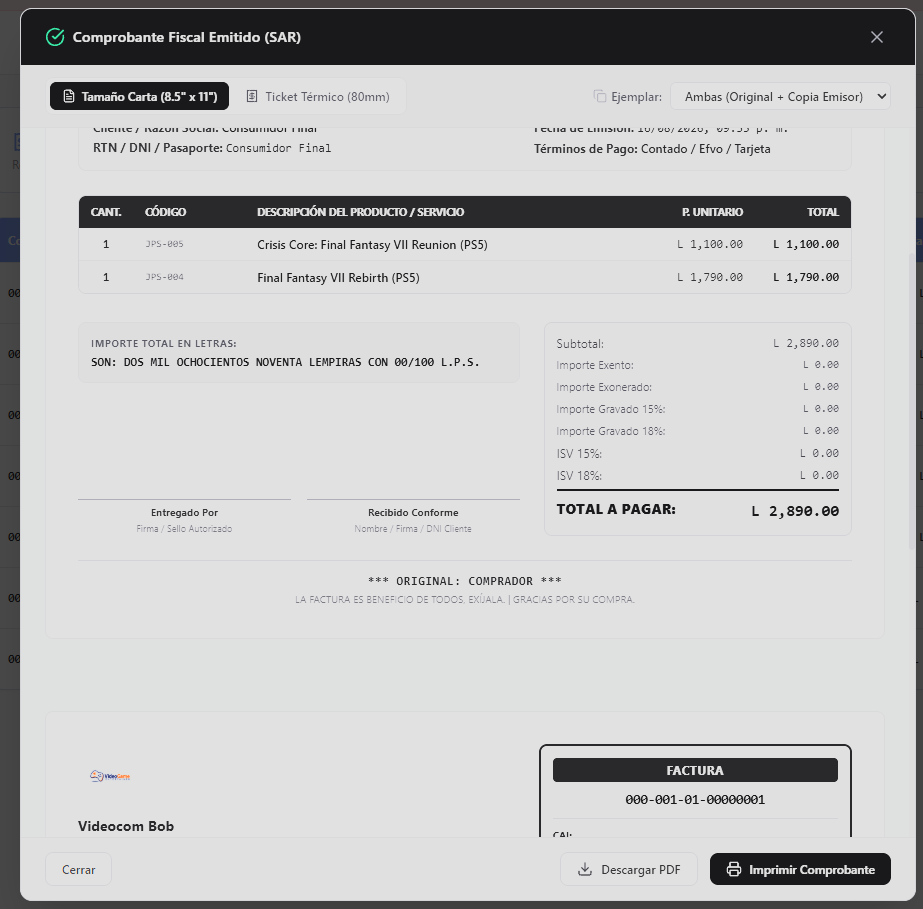Click 'Recibido Conforme' signature label

click(x=413, y=512)
